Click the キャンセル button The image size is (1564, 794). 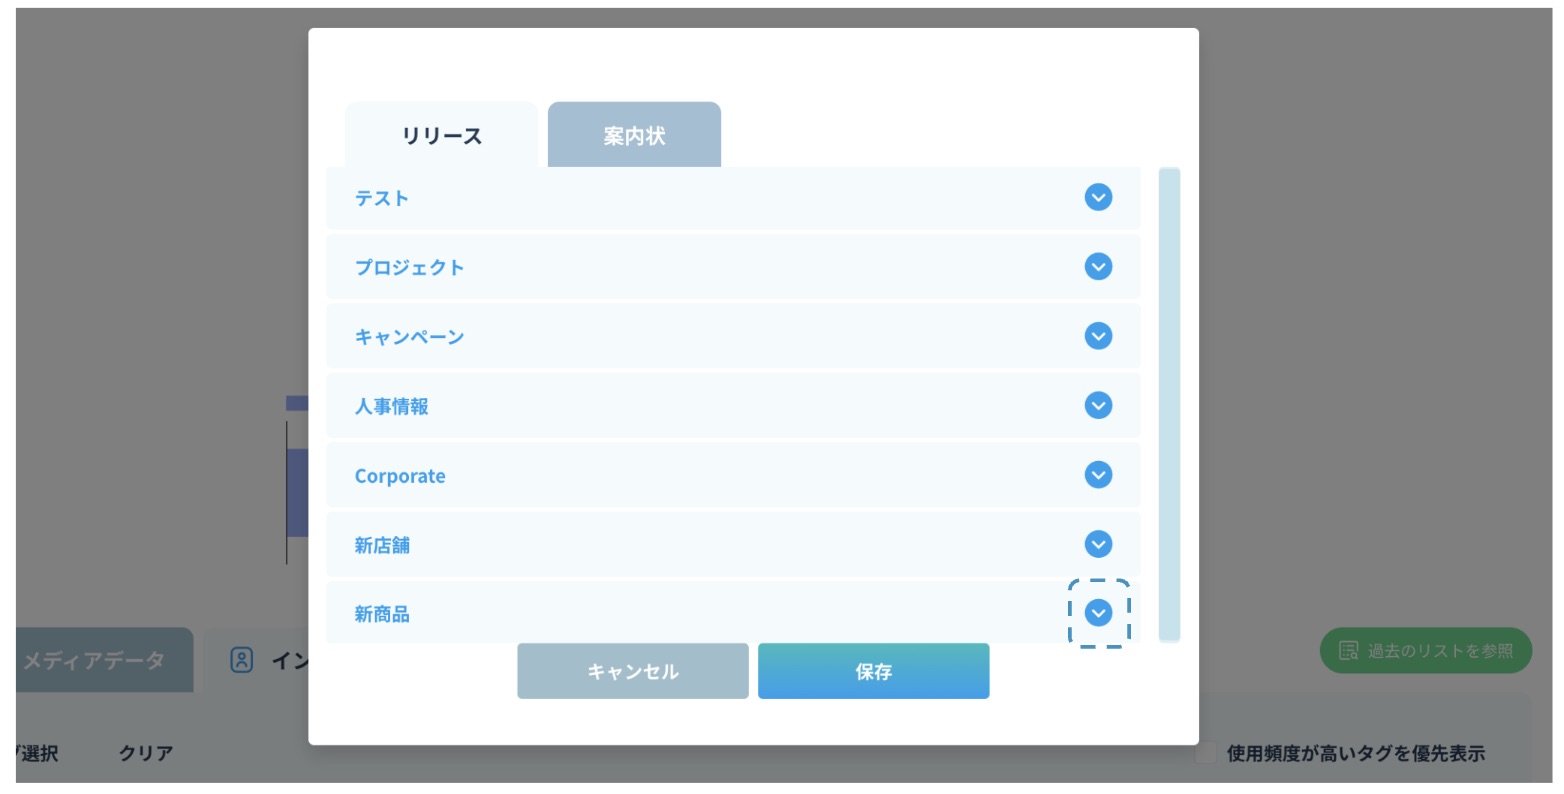click(632, 672)
